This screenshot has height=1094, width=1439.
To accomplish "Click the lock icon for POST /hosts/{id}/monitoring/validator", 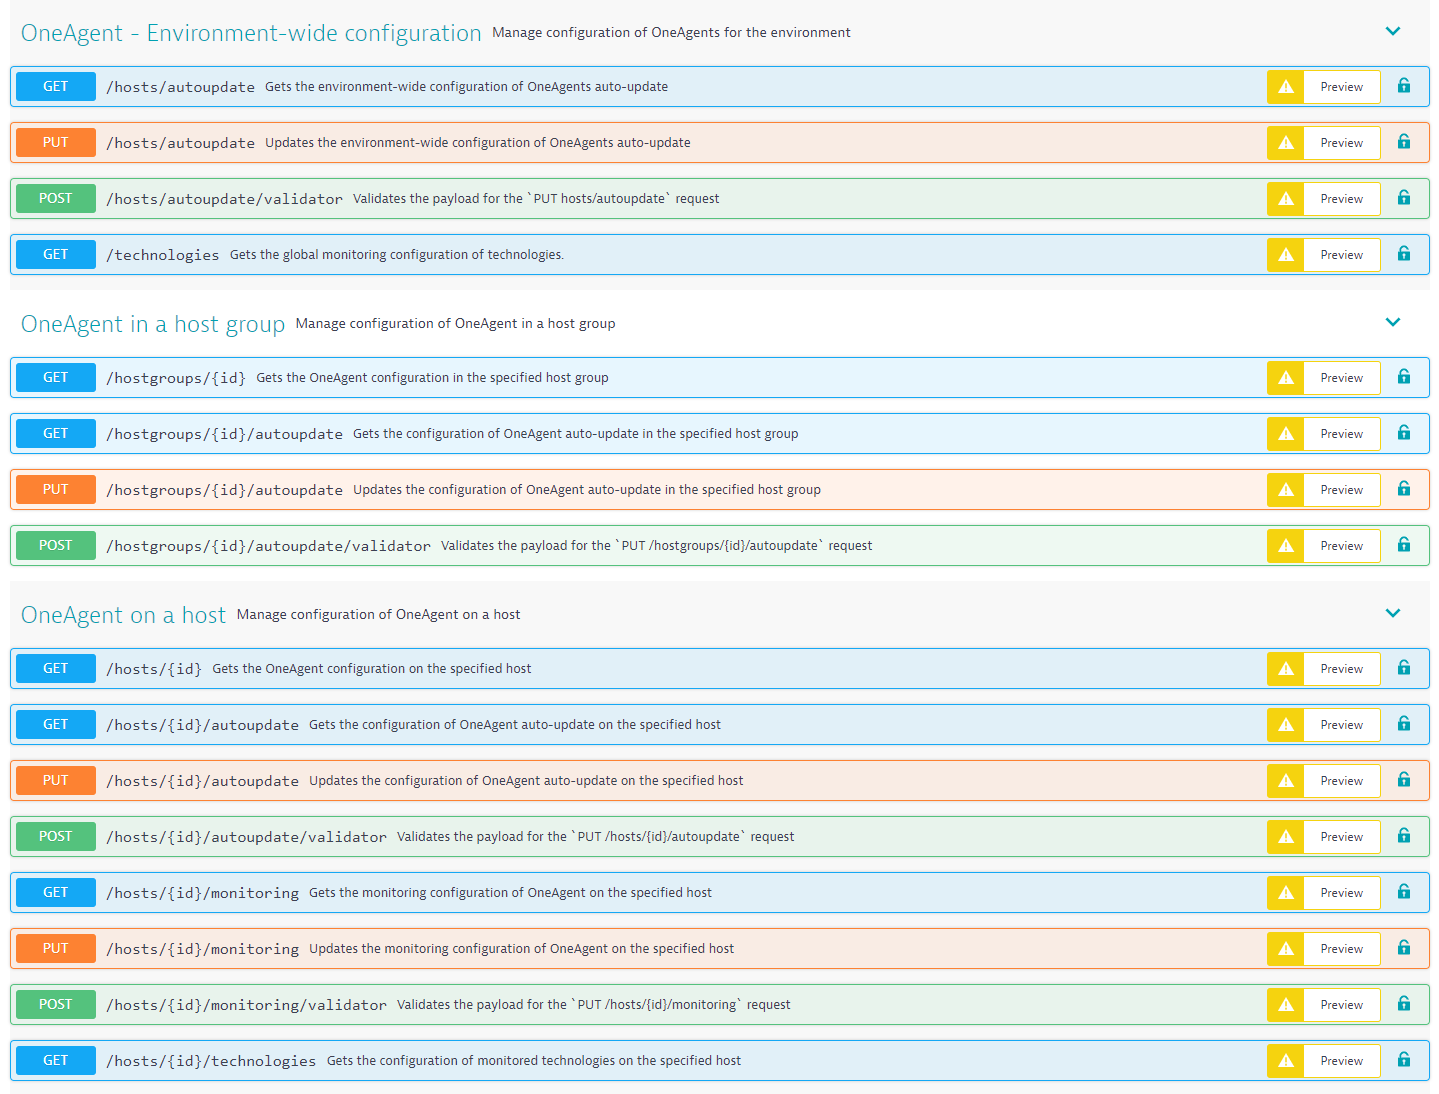I will (x=1404, y=1004).
